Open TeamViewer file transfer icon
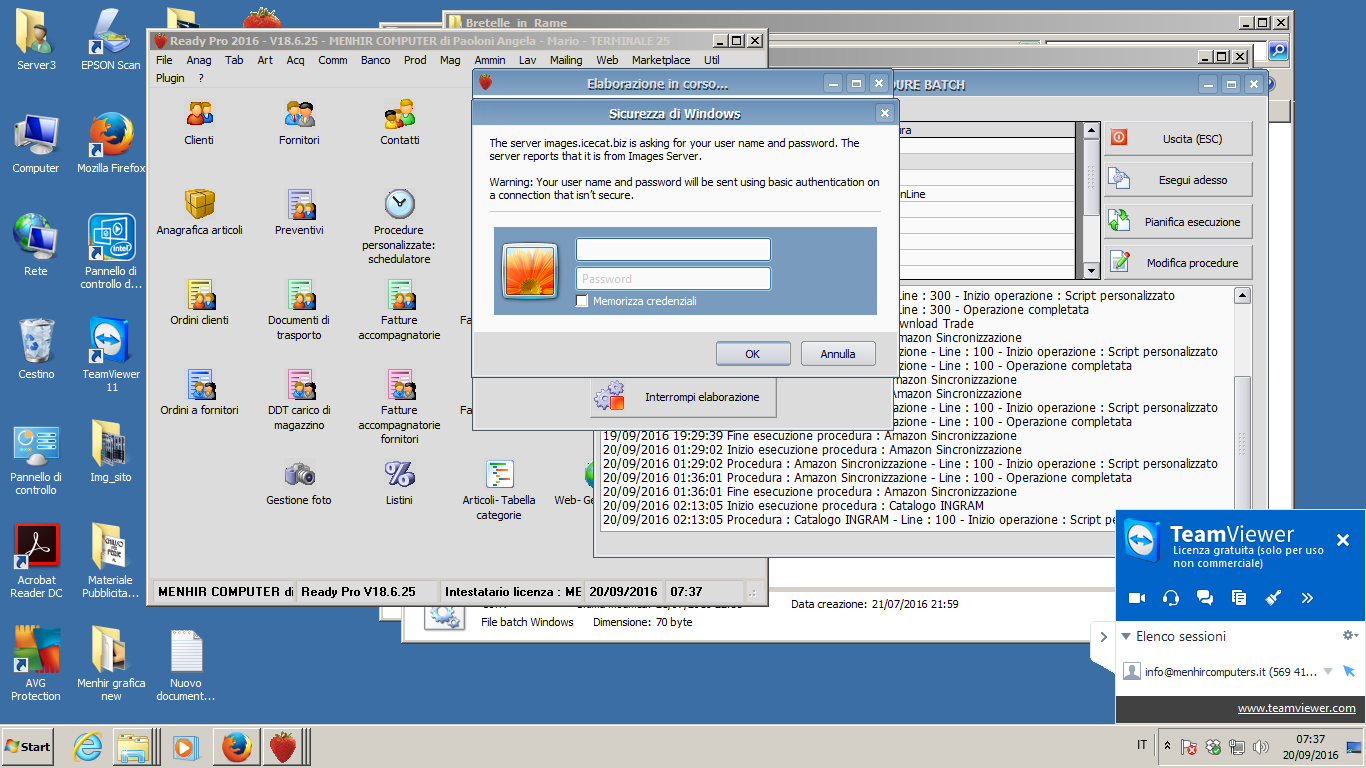Screen dimensions: 1366x768 pyautogui.click(x=1239, y=598)
